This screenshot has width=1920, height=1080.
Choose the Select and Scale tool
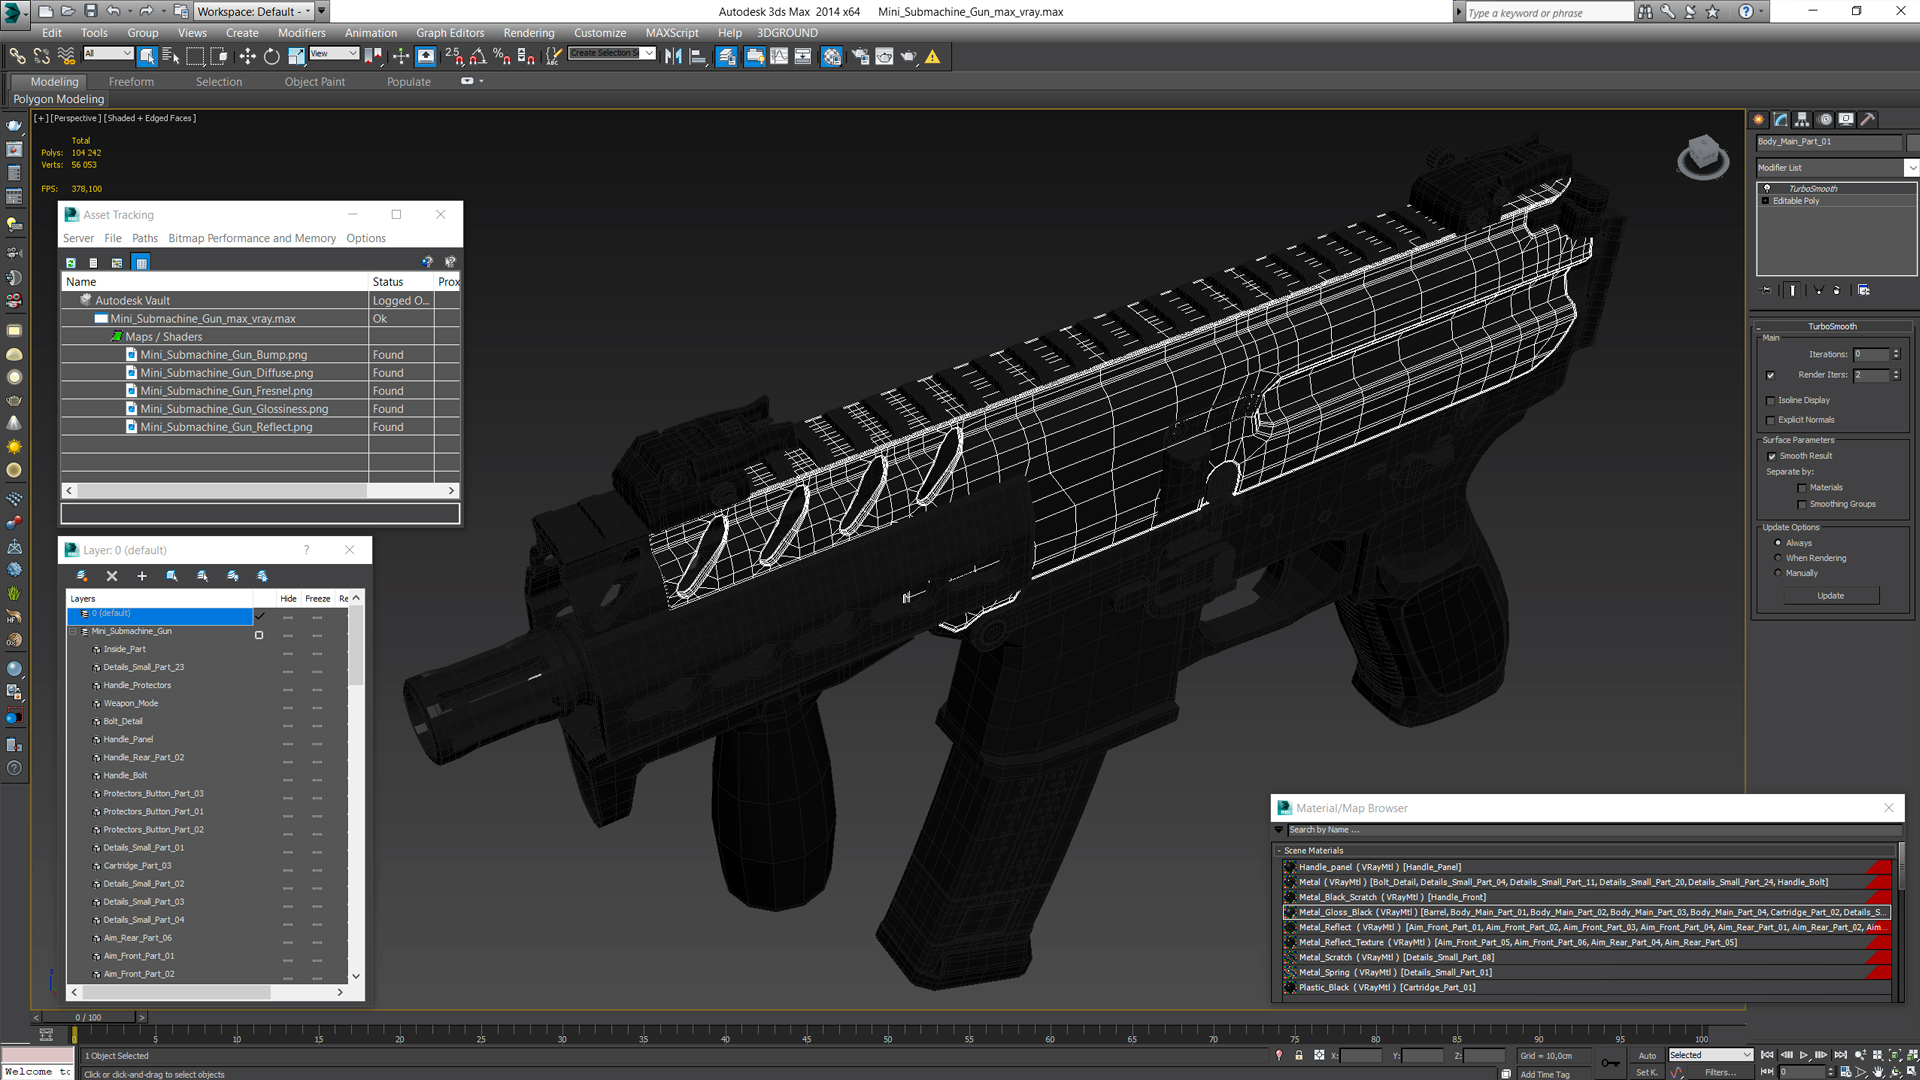click(295, 57)
